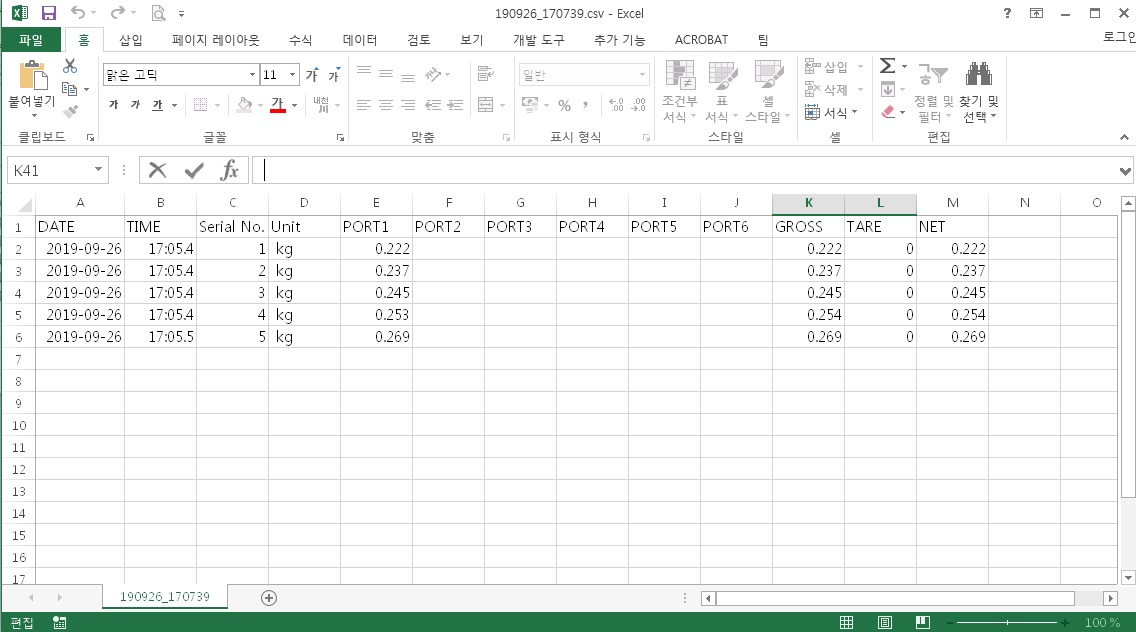Expand the Name Box dropdown arrow
1136x632 pixels.
pos(98,170)
